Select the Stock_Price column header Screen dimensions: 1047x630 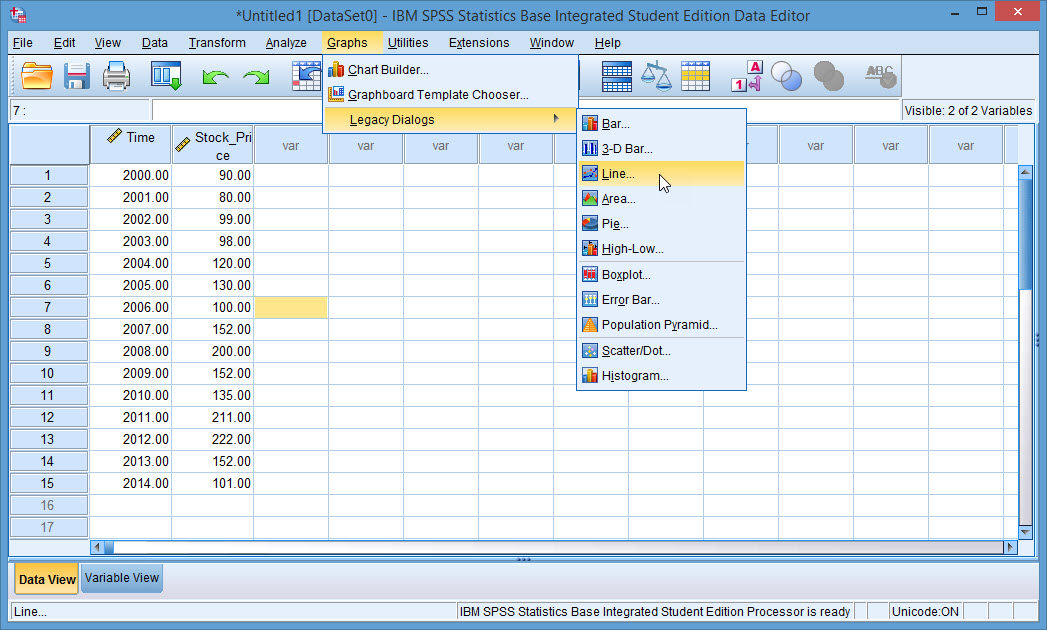213,145
